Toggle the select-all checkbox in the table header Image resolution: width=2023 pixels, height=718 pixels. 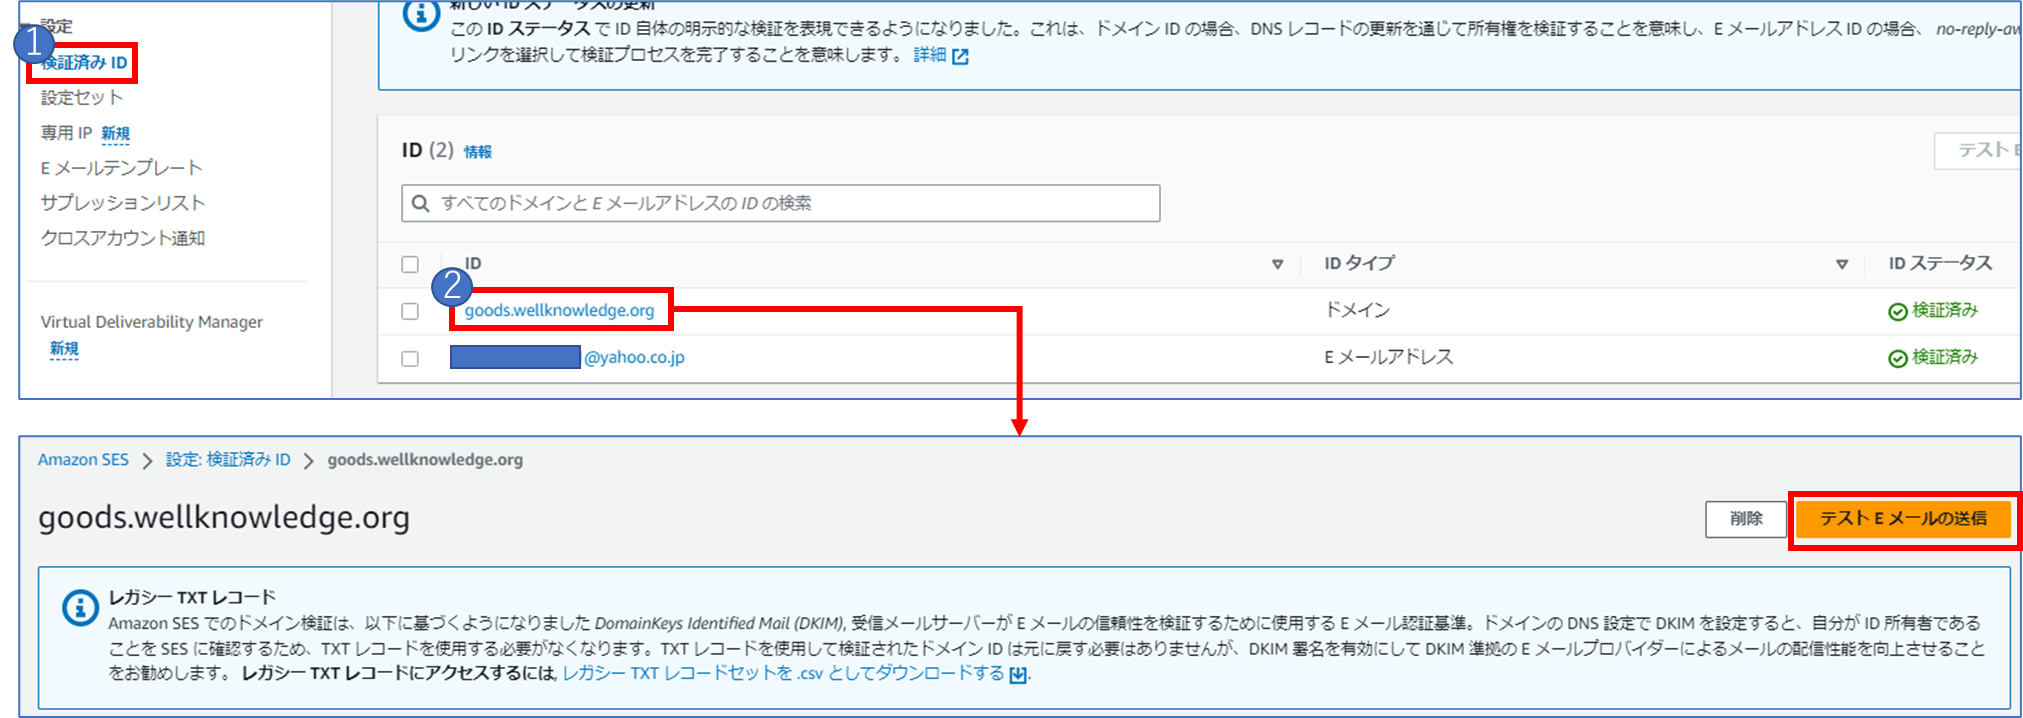[410, 264]
